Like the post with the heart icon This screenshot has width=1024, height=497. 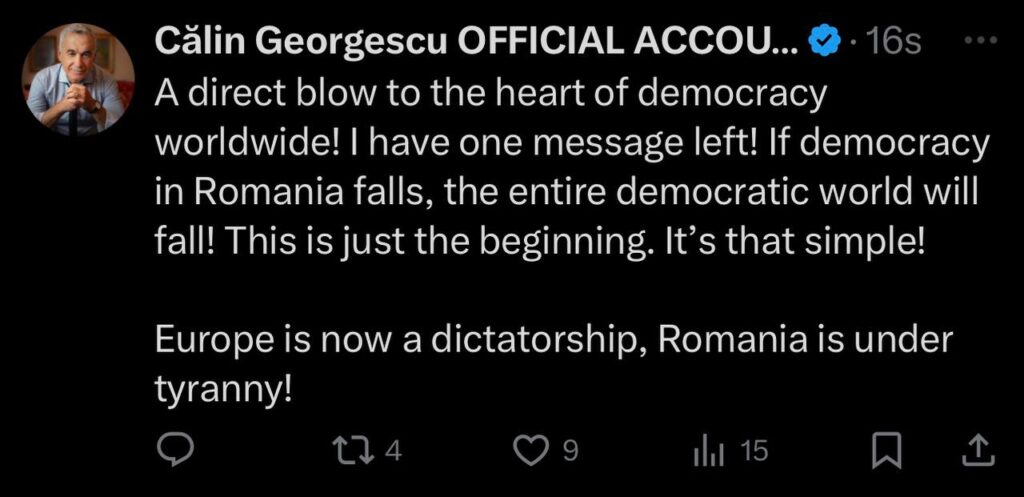click(531, 451)
